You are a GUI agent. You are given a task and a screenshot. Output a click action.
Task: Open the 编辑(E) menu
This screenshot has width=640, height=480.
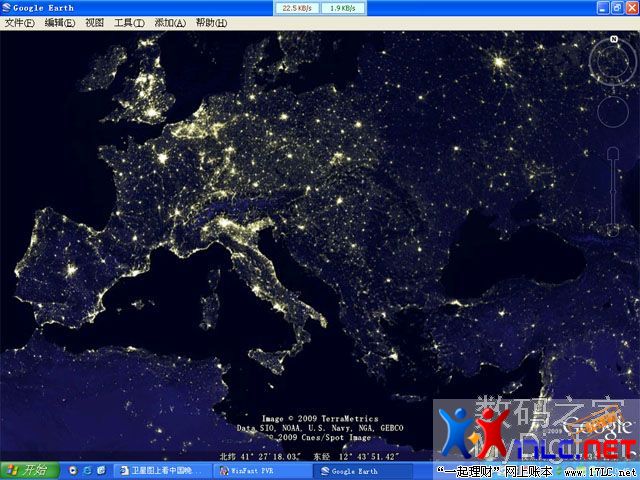60,23
